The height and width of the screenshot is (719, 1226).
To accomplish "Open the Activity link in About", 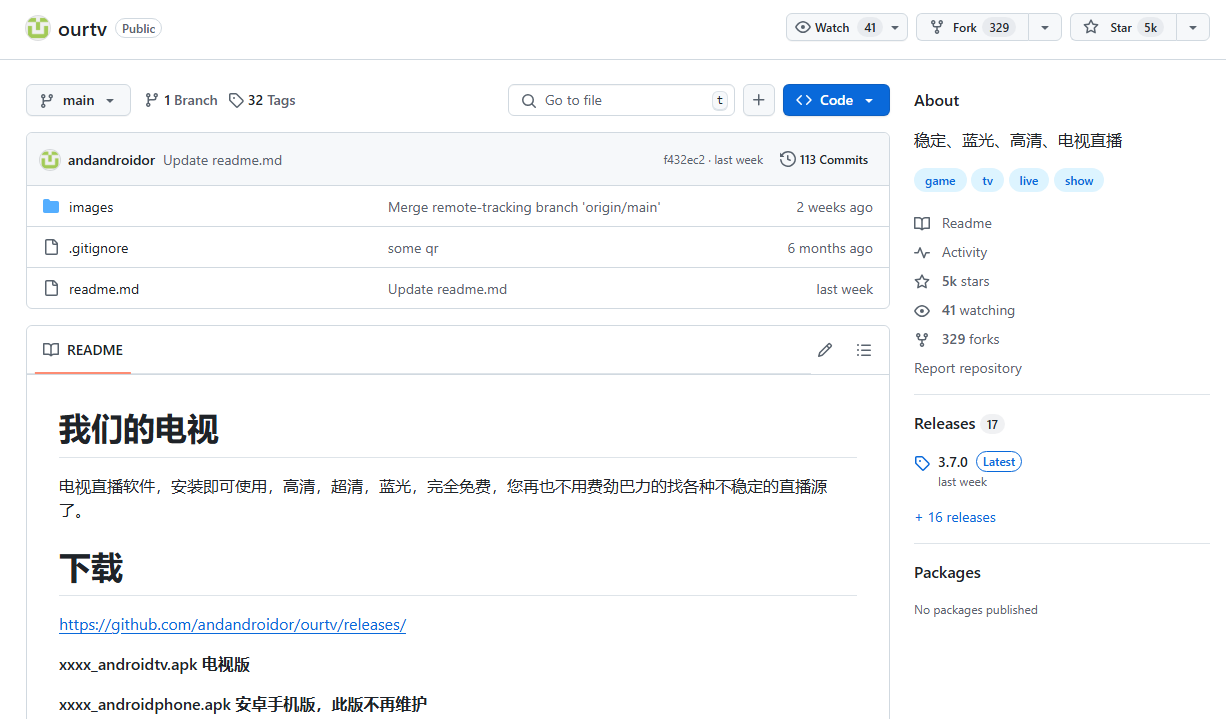I will (x=950, y=252).
